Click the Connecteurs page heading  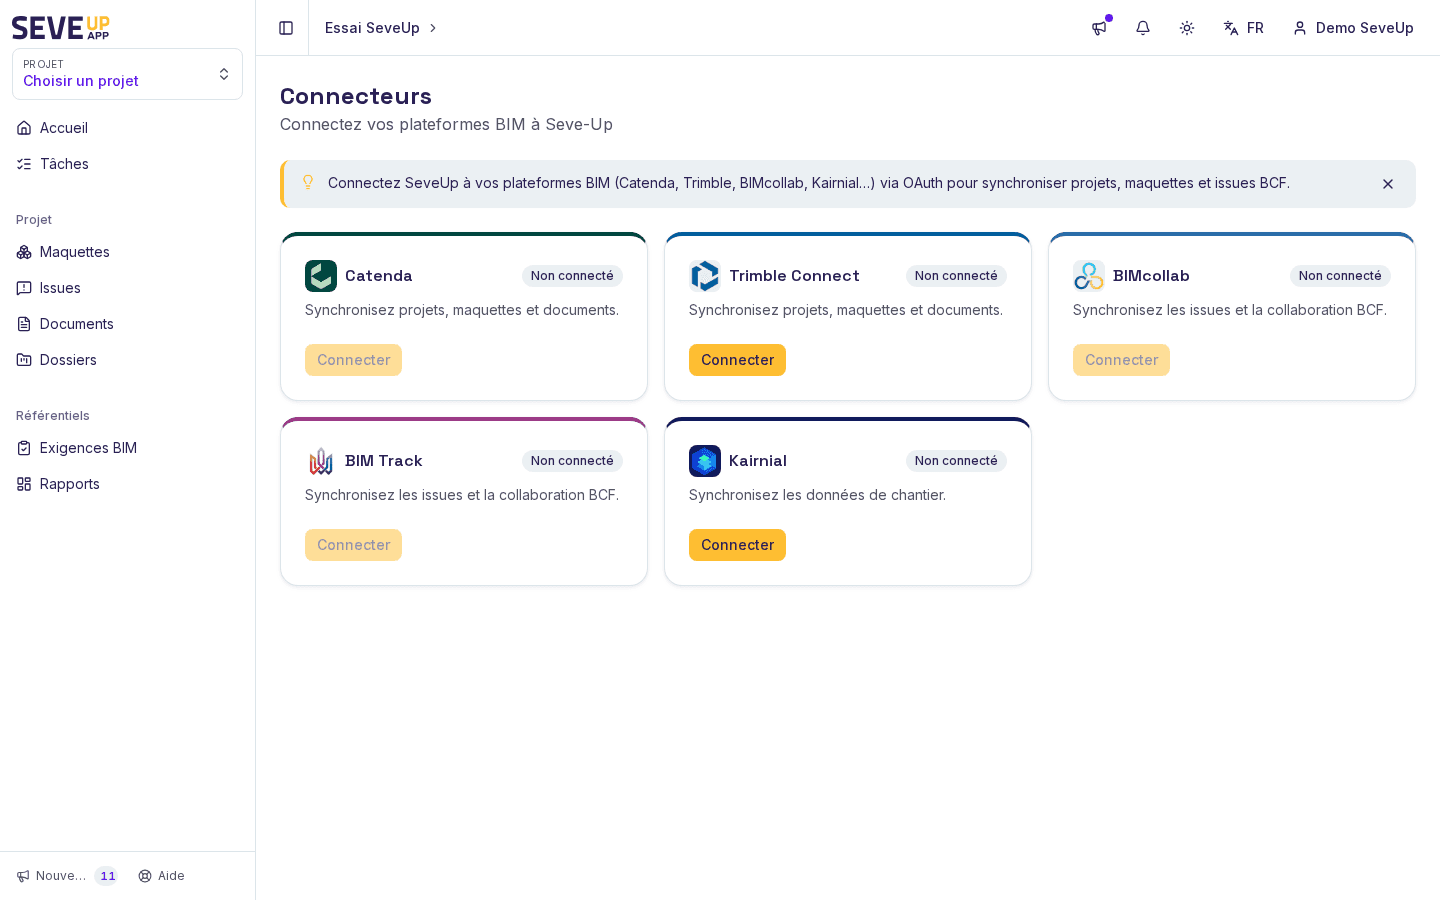[x=356, y=96]
